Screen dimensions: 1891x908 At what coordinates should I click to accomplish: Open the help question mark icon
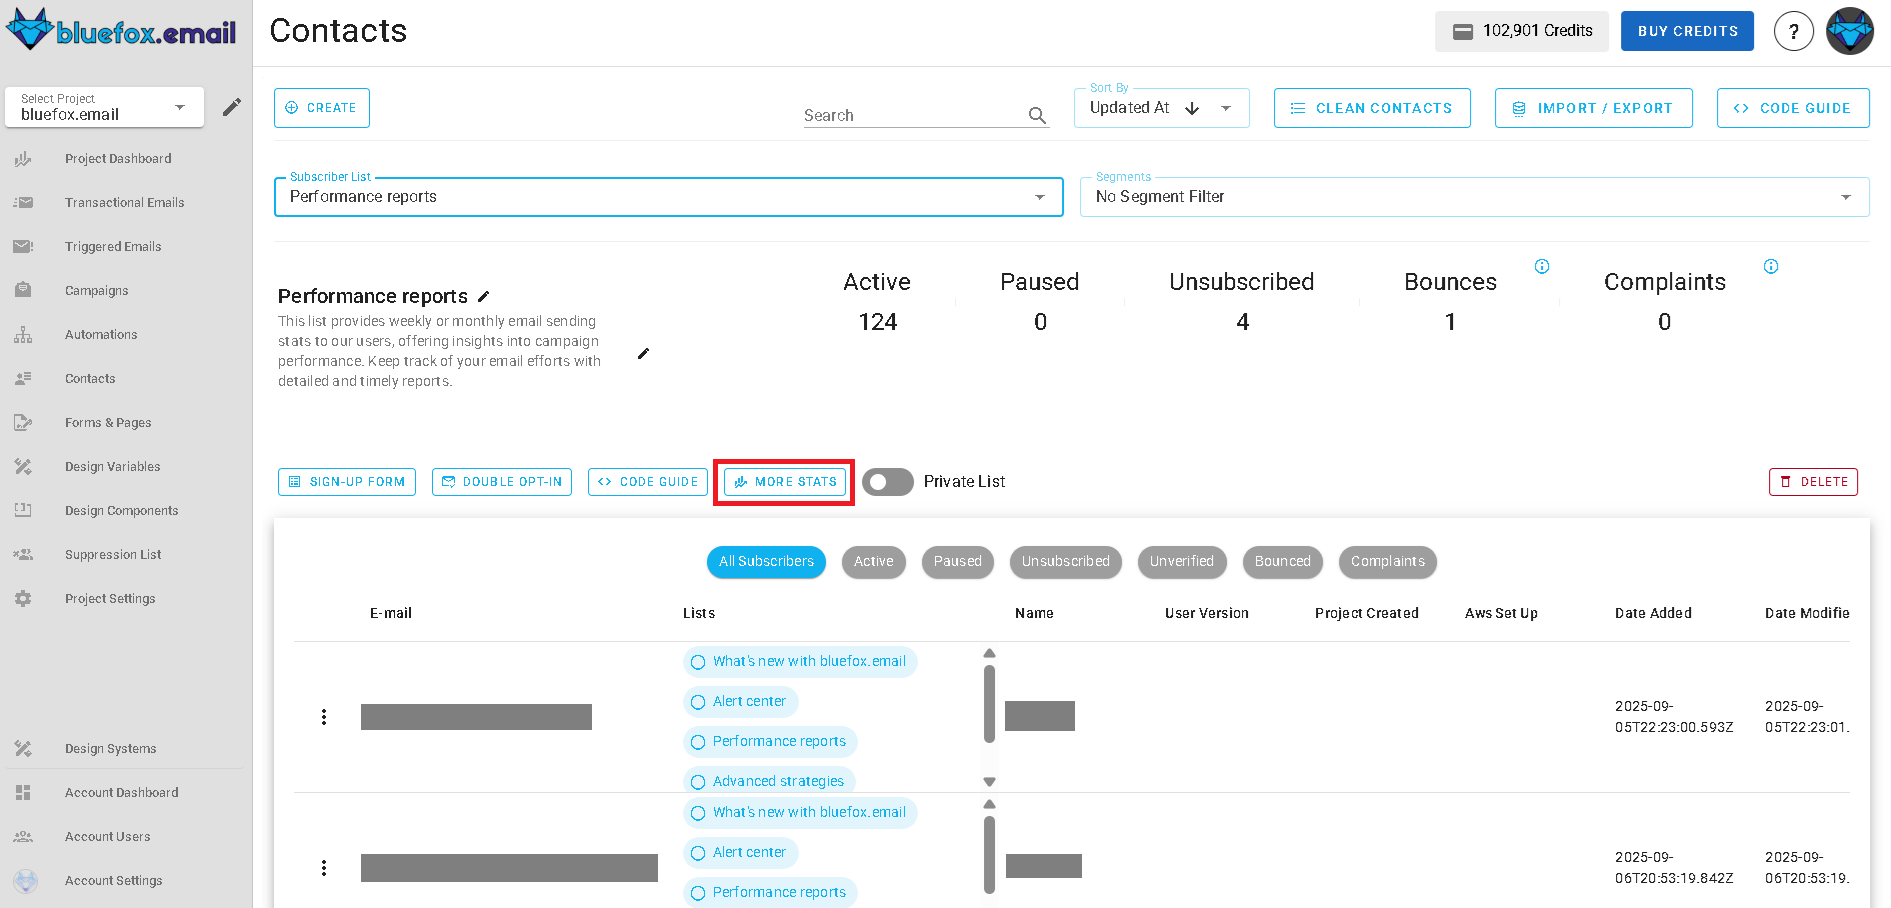pos(1793,31)
